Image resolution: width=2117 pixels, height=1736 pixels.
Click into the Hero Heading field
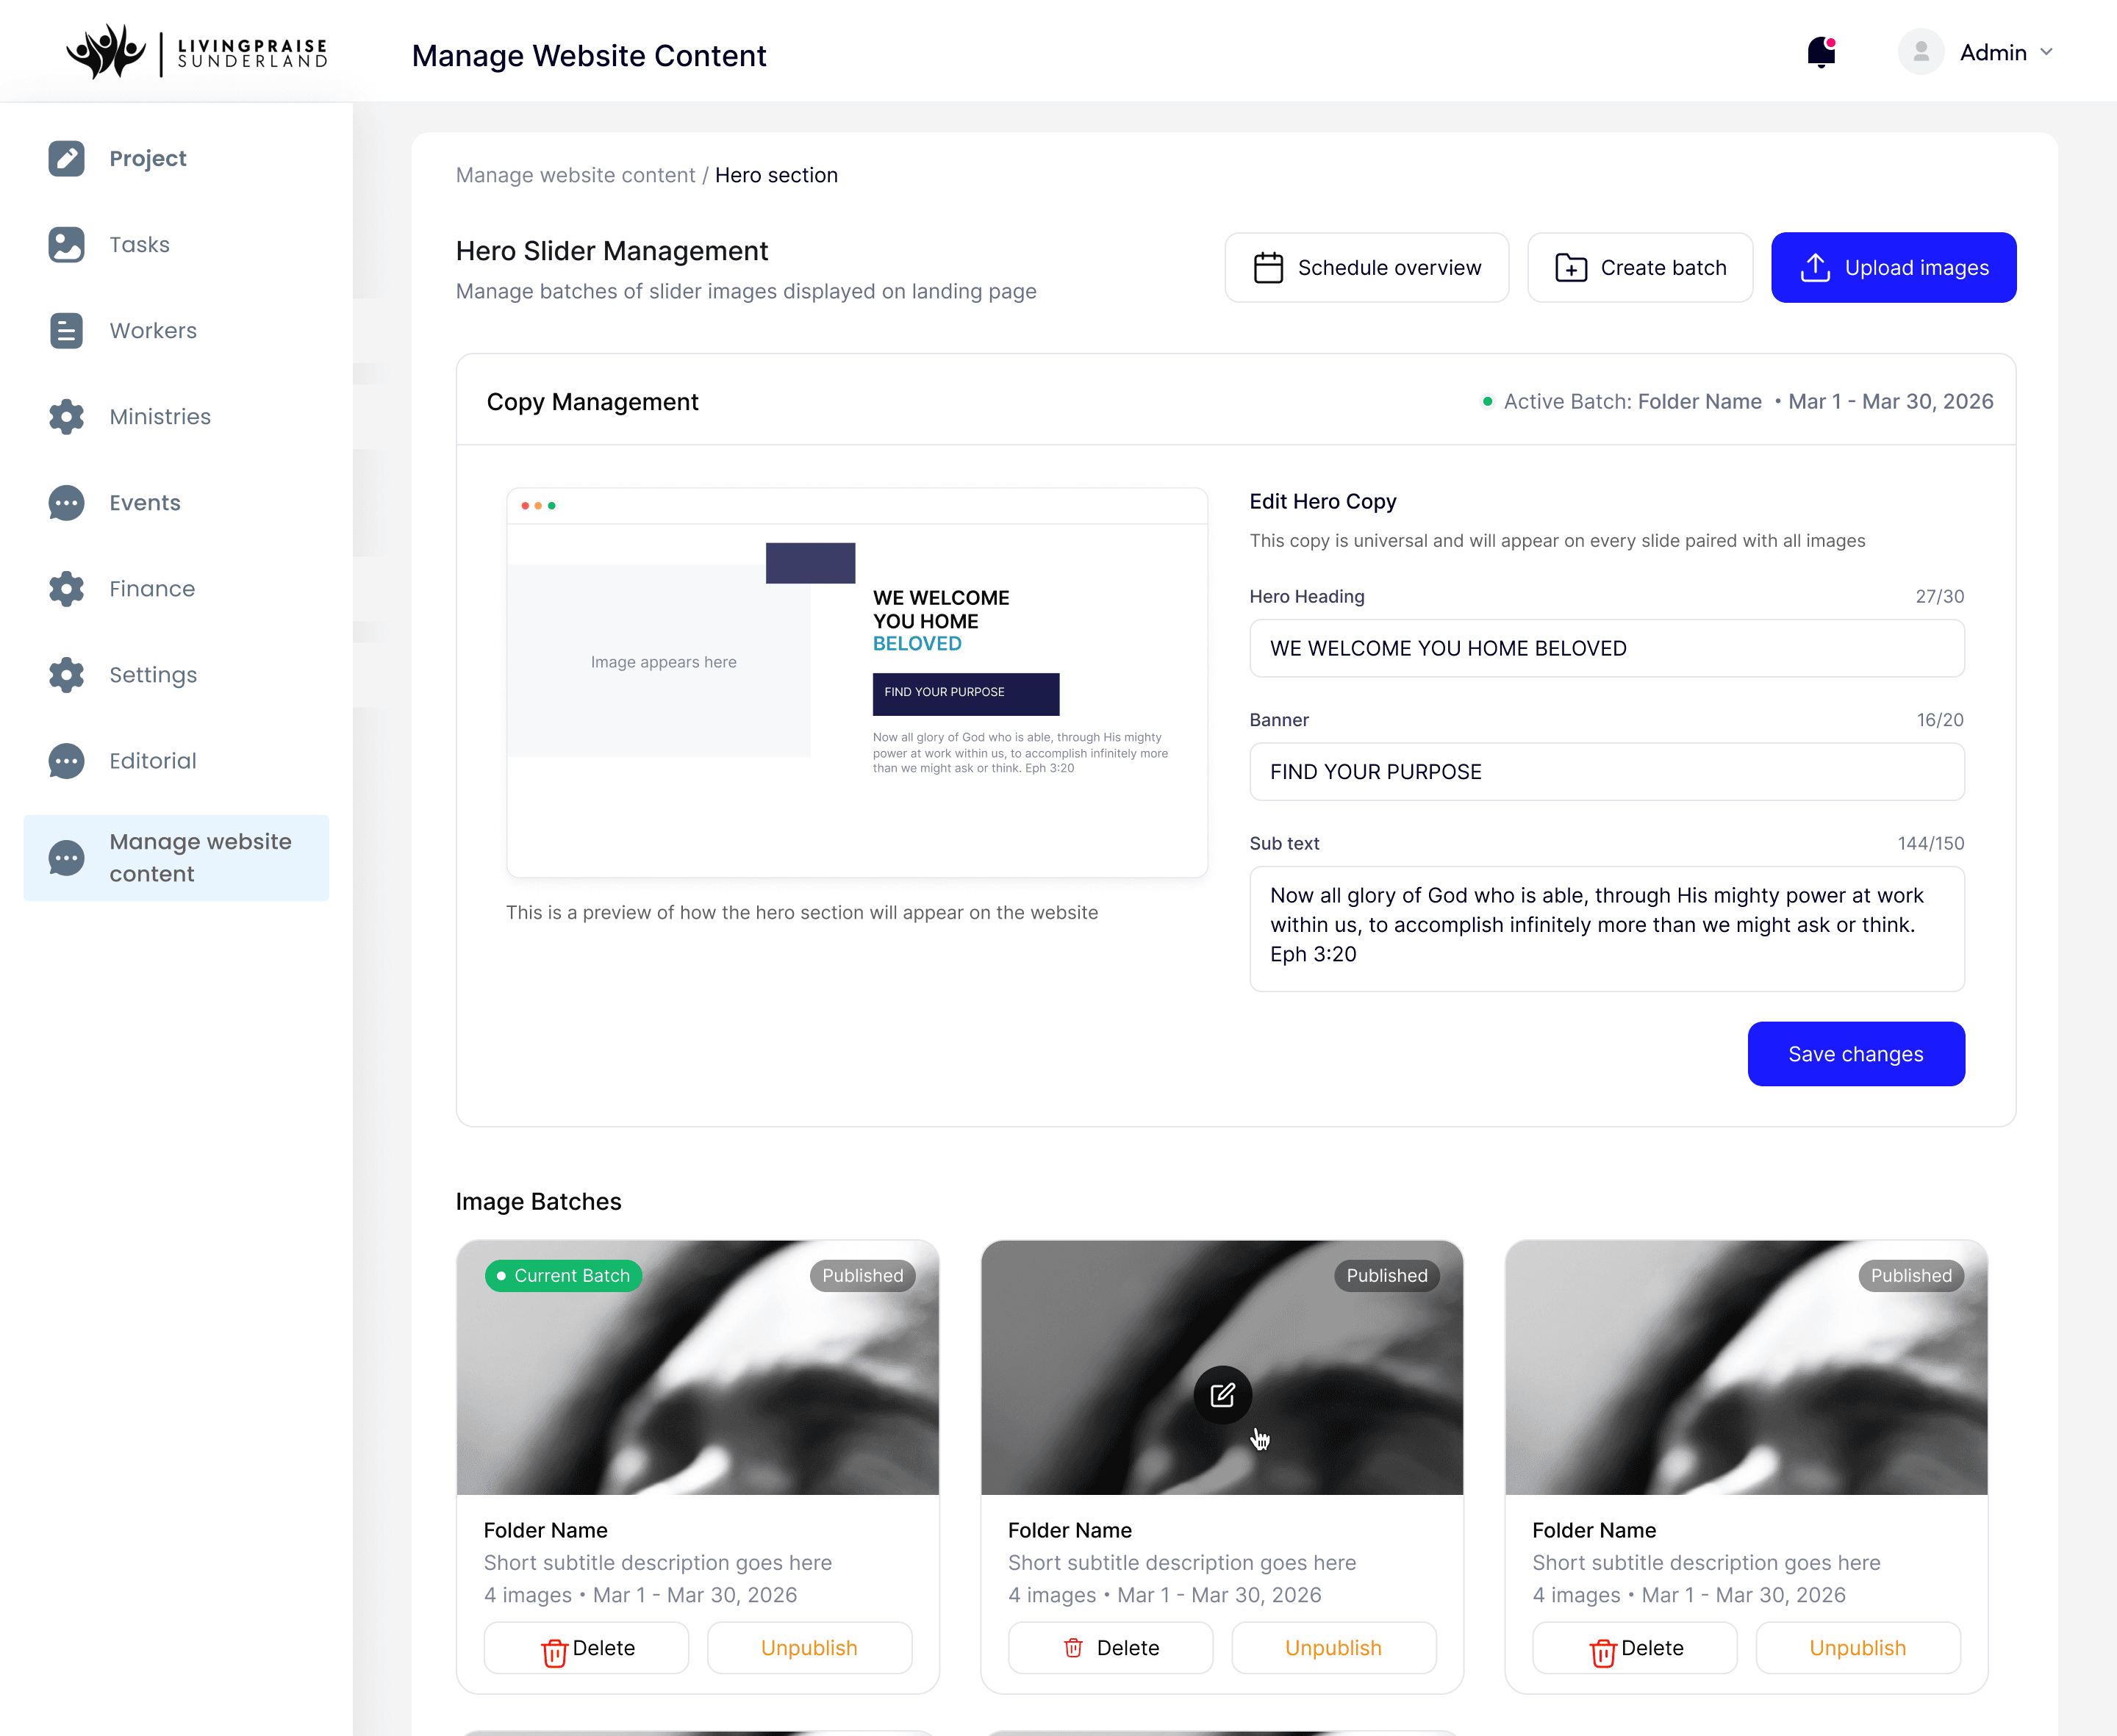coord(1606,648)
